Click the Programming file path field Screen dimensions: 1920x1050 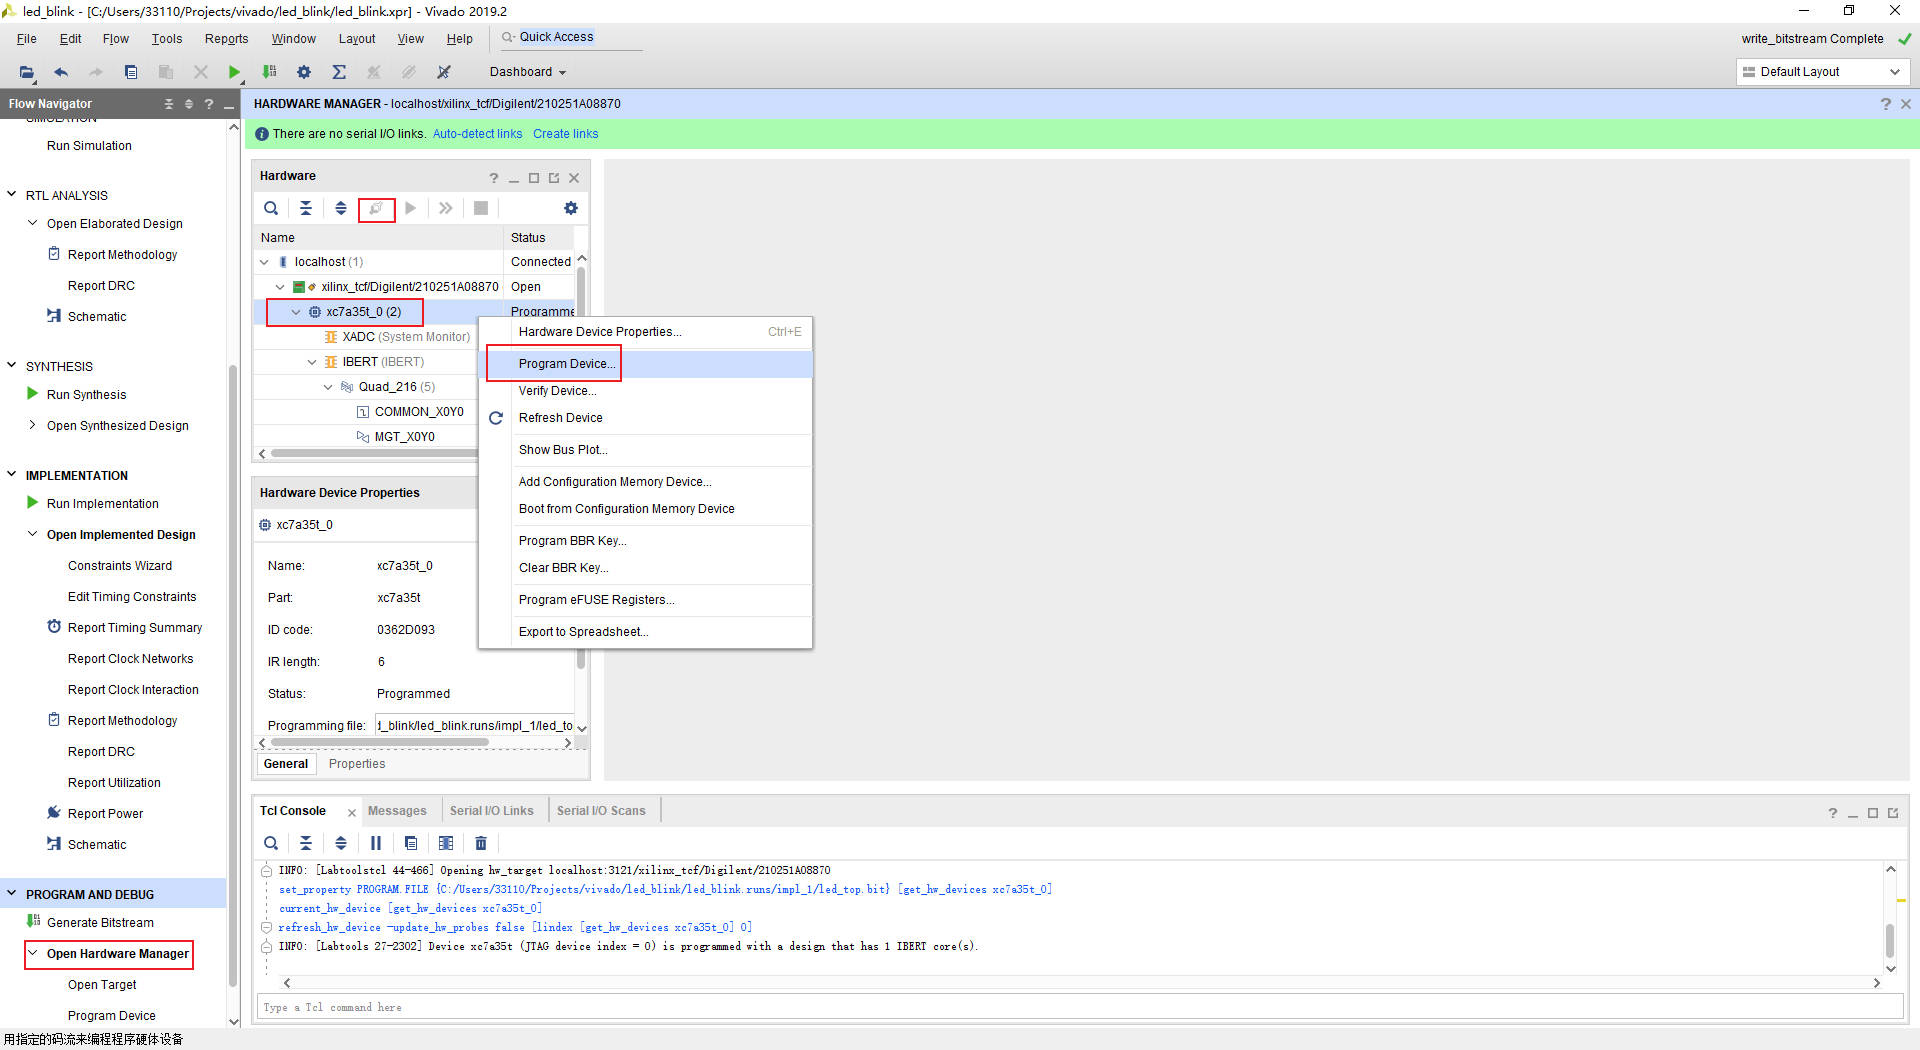474,726
